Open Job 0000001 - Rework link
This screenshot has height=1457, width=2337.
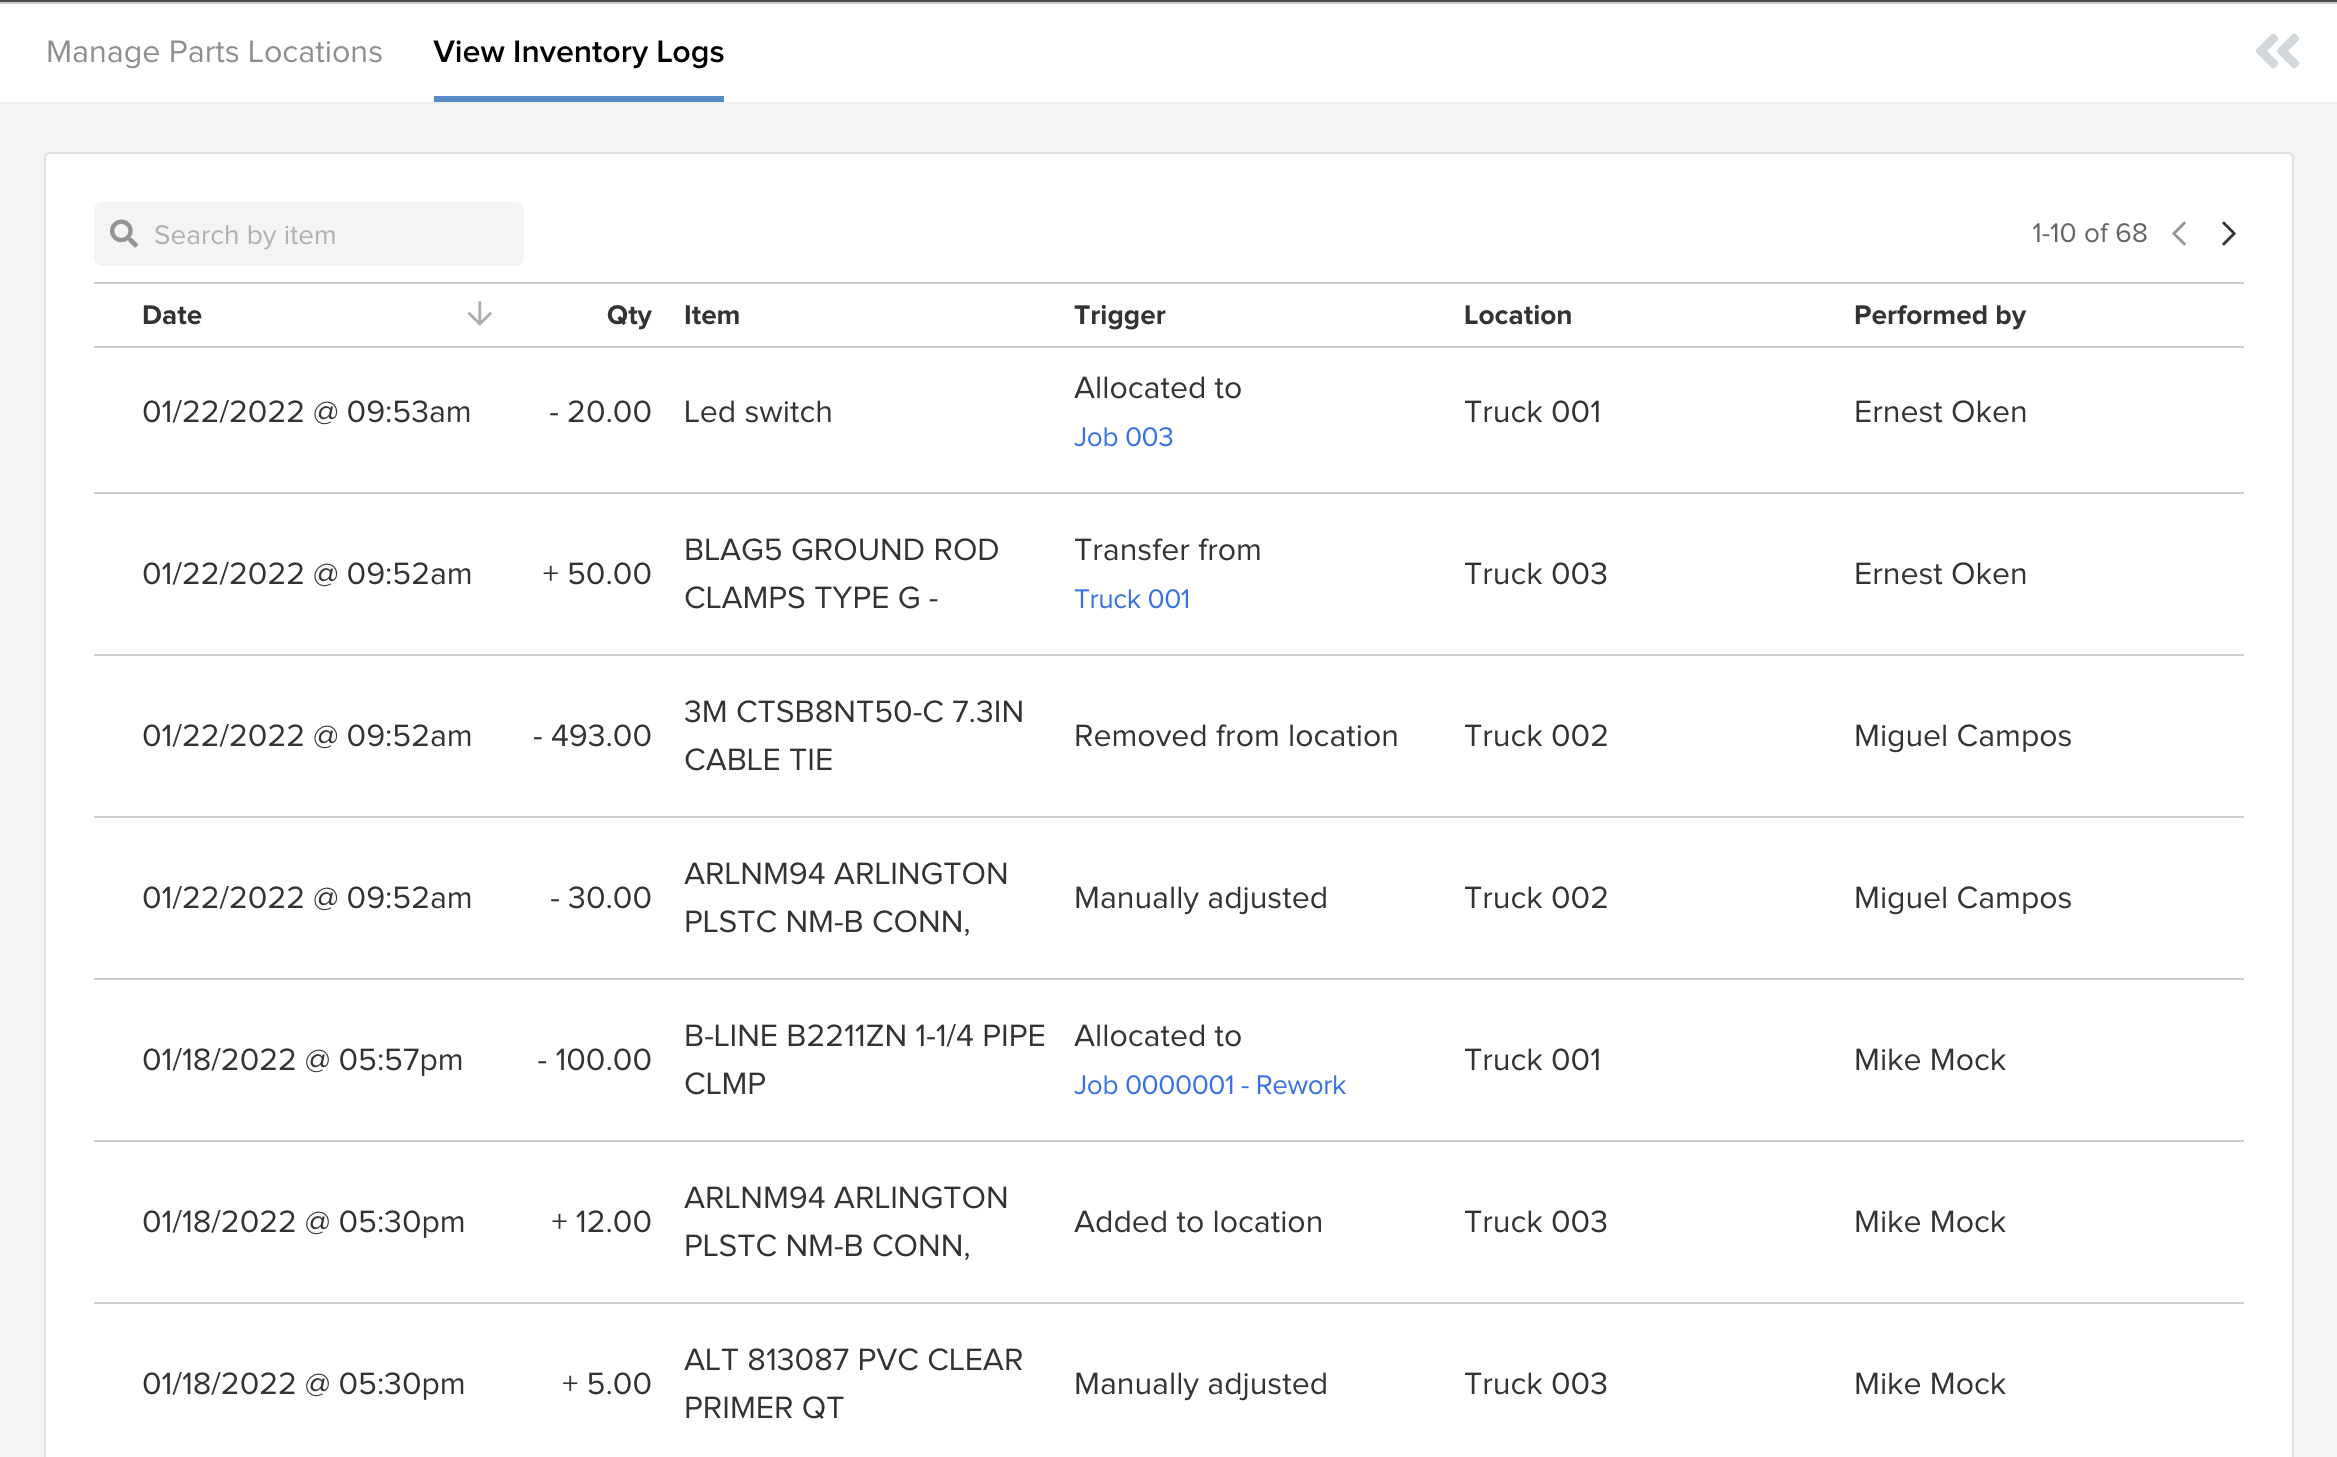pyautogui.click(x=1209, y=1085)
